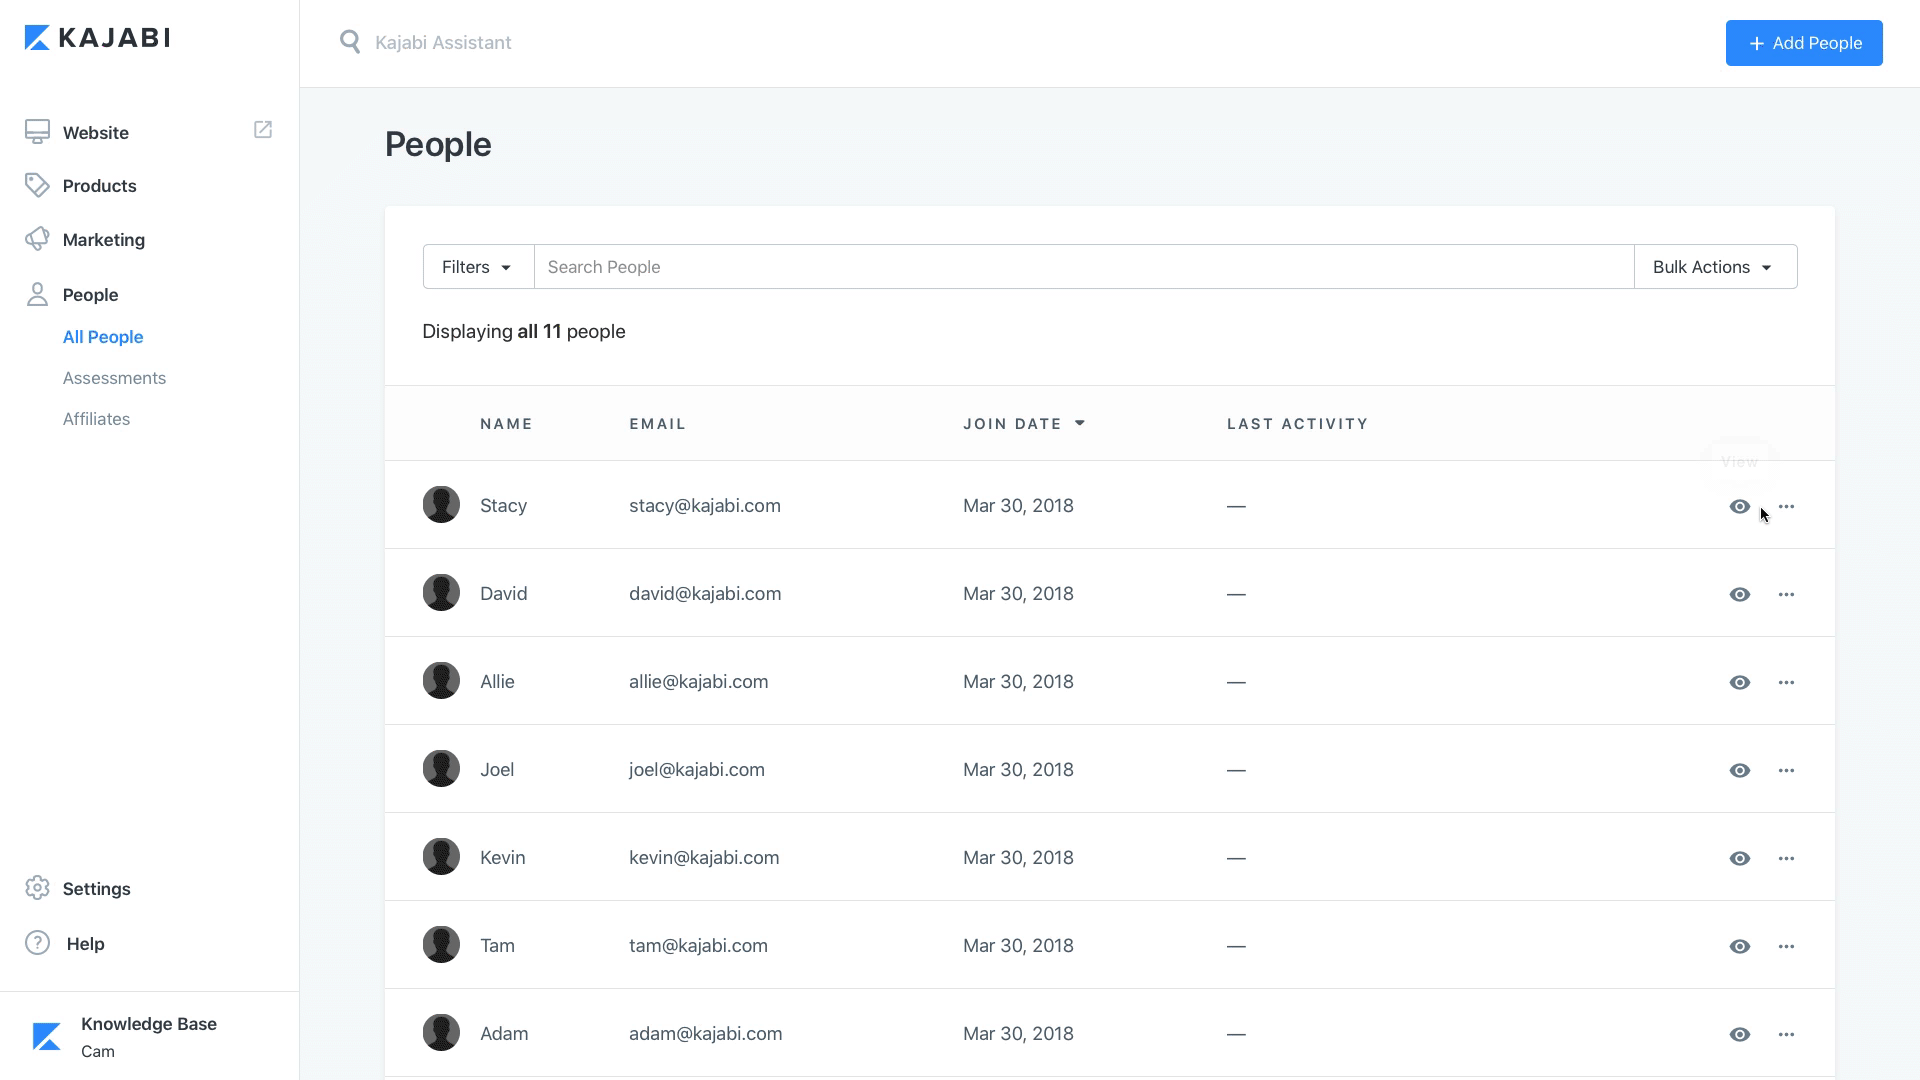Click the eye icon for Adam
The height and width of the screenshot is (1080, 1920).
[1740, 1035]
